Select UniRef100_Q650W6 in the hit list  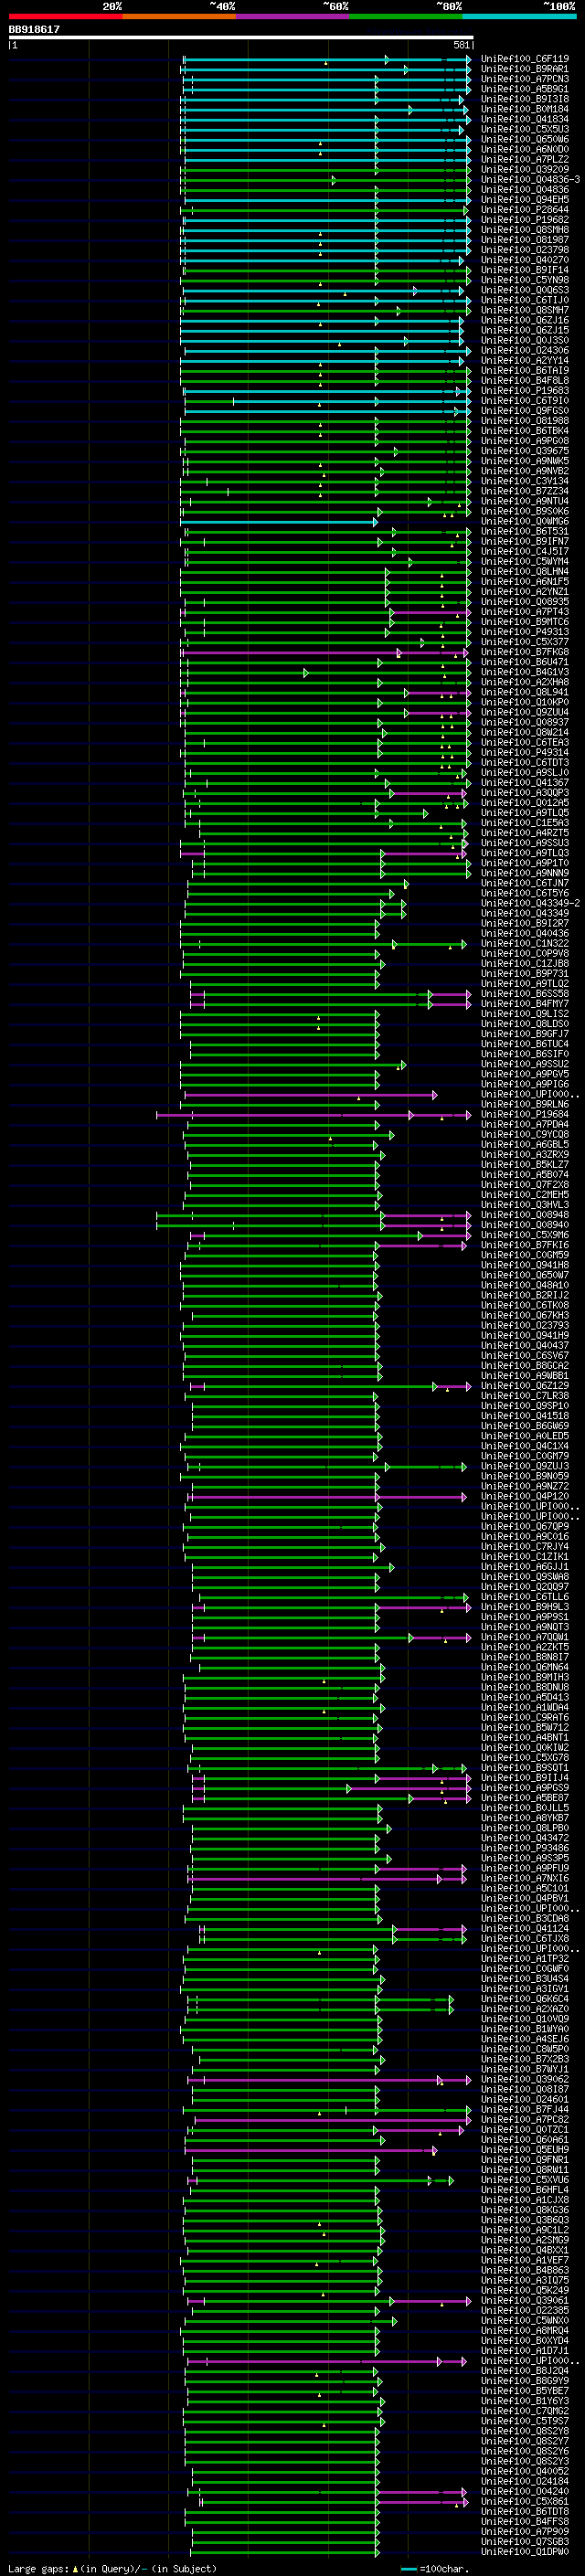click(525, 139)
